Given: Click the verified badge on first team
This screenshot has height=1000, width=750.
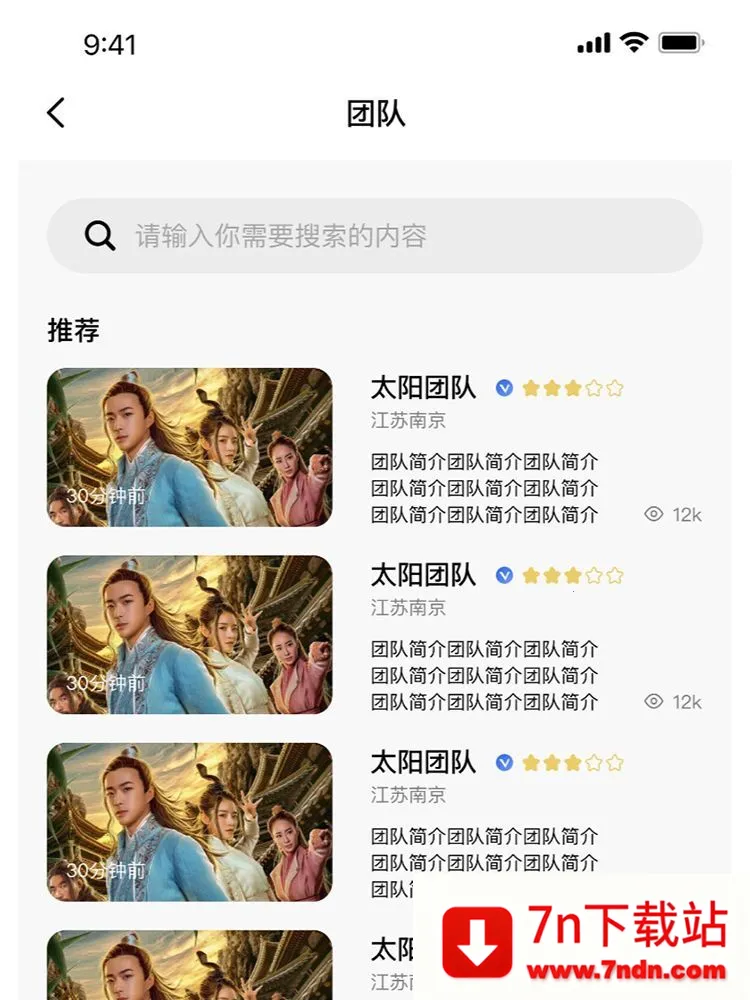Looking at the screenshot, I should (x=504, y=388).
